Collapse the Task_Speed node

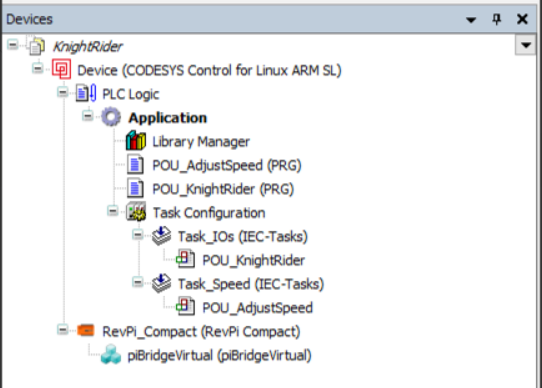pyautogui.click(x=138, y=282)
